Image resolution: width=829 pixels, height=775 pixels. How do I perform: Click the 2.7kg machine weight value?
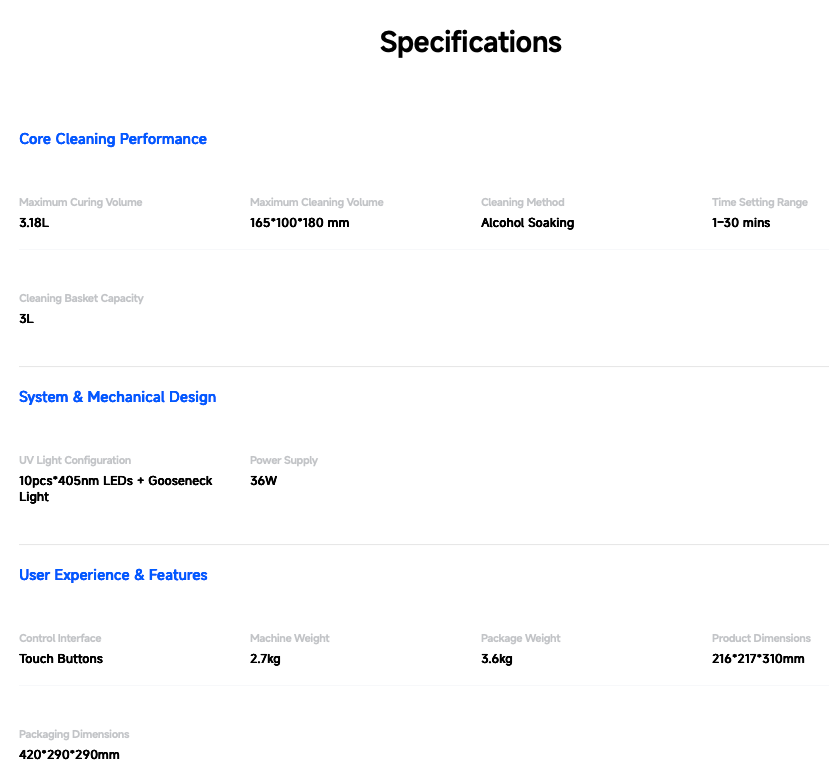point(265,659)
